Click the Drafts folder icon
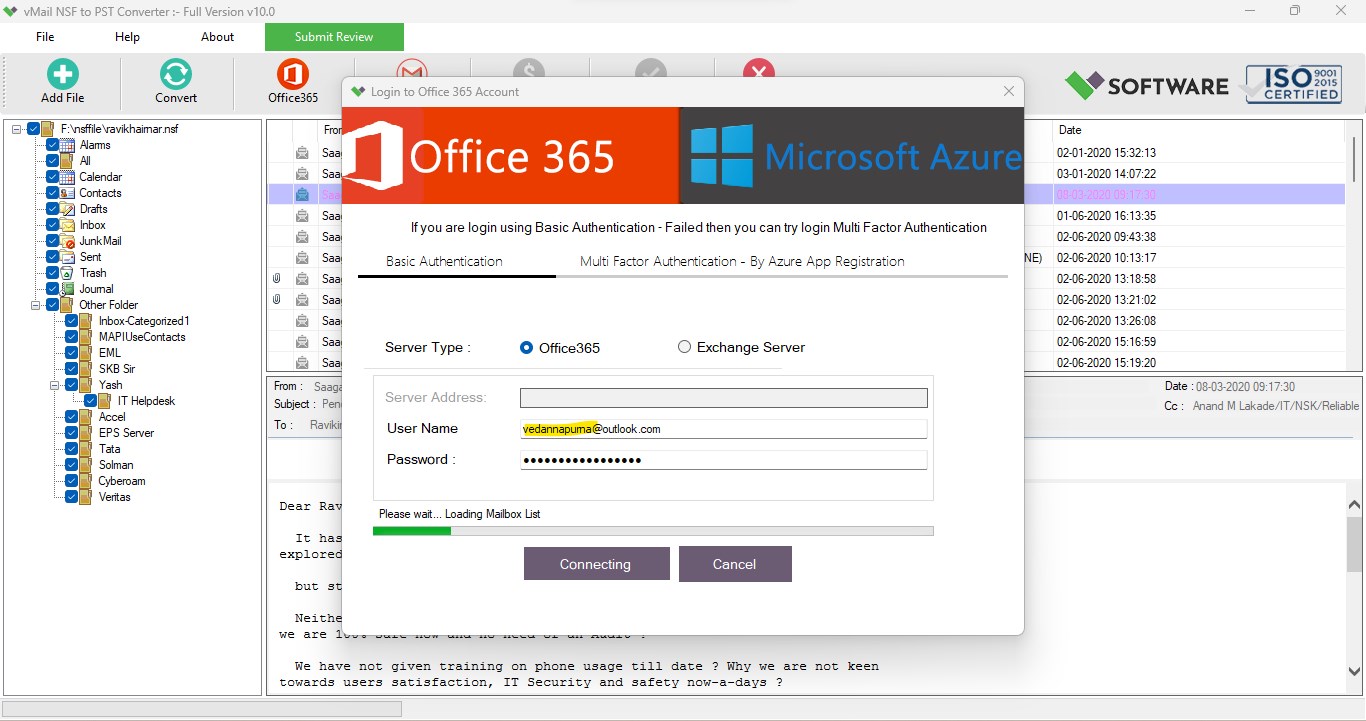The width and height of the screenshot is (1366, 721). [x=67, y=209]
